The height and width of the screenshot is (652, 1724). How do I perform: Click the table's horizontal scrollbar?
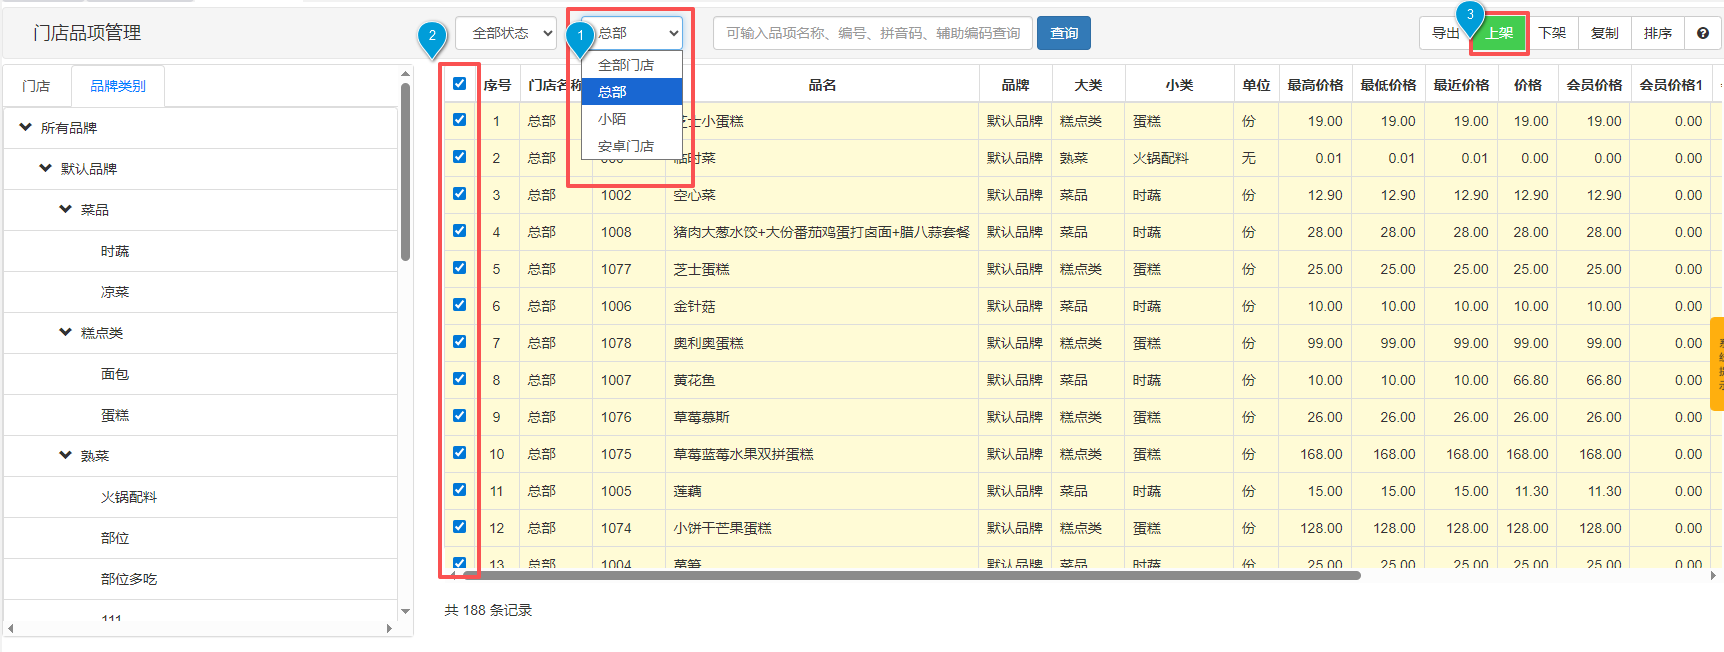(x=900, y=575)
